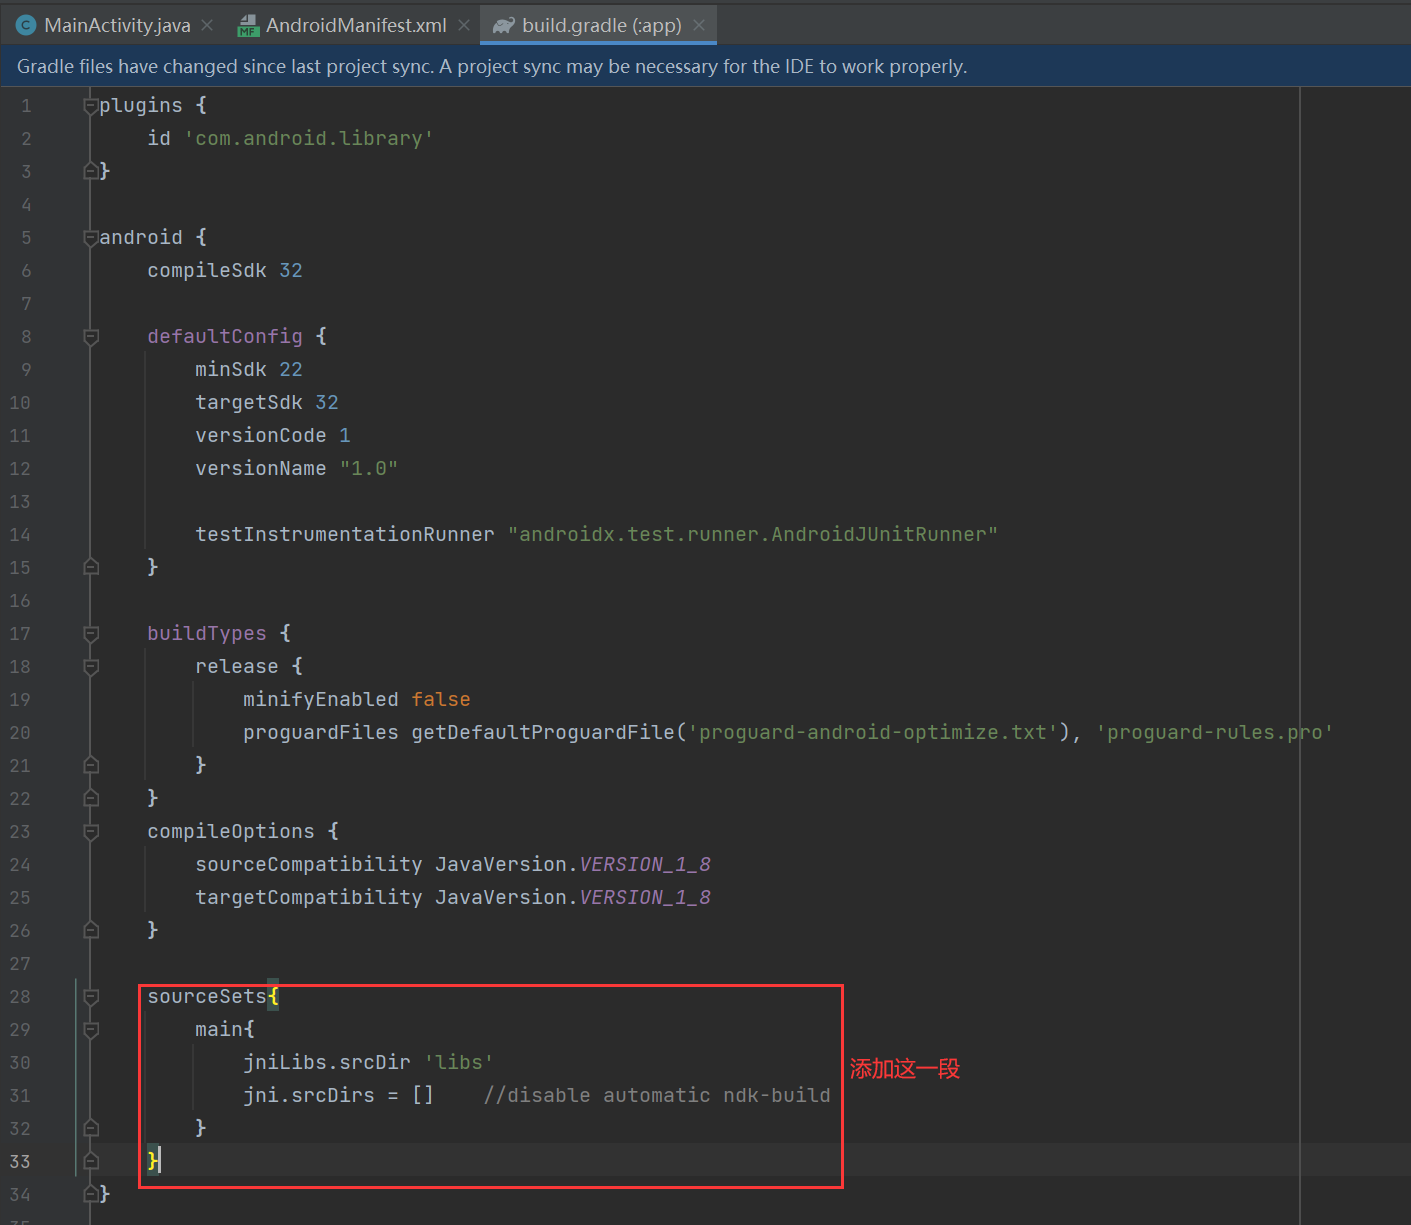The image size is (1411, 1225).
Task: Click fold end marker on line 3
Action: coord(91,171)
